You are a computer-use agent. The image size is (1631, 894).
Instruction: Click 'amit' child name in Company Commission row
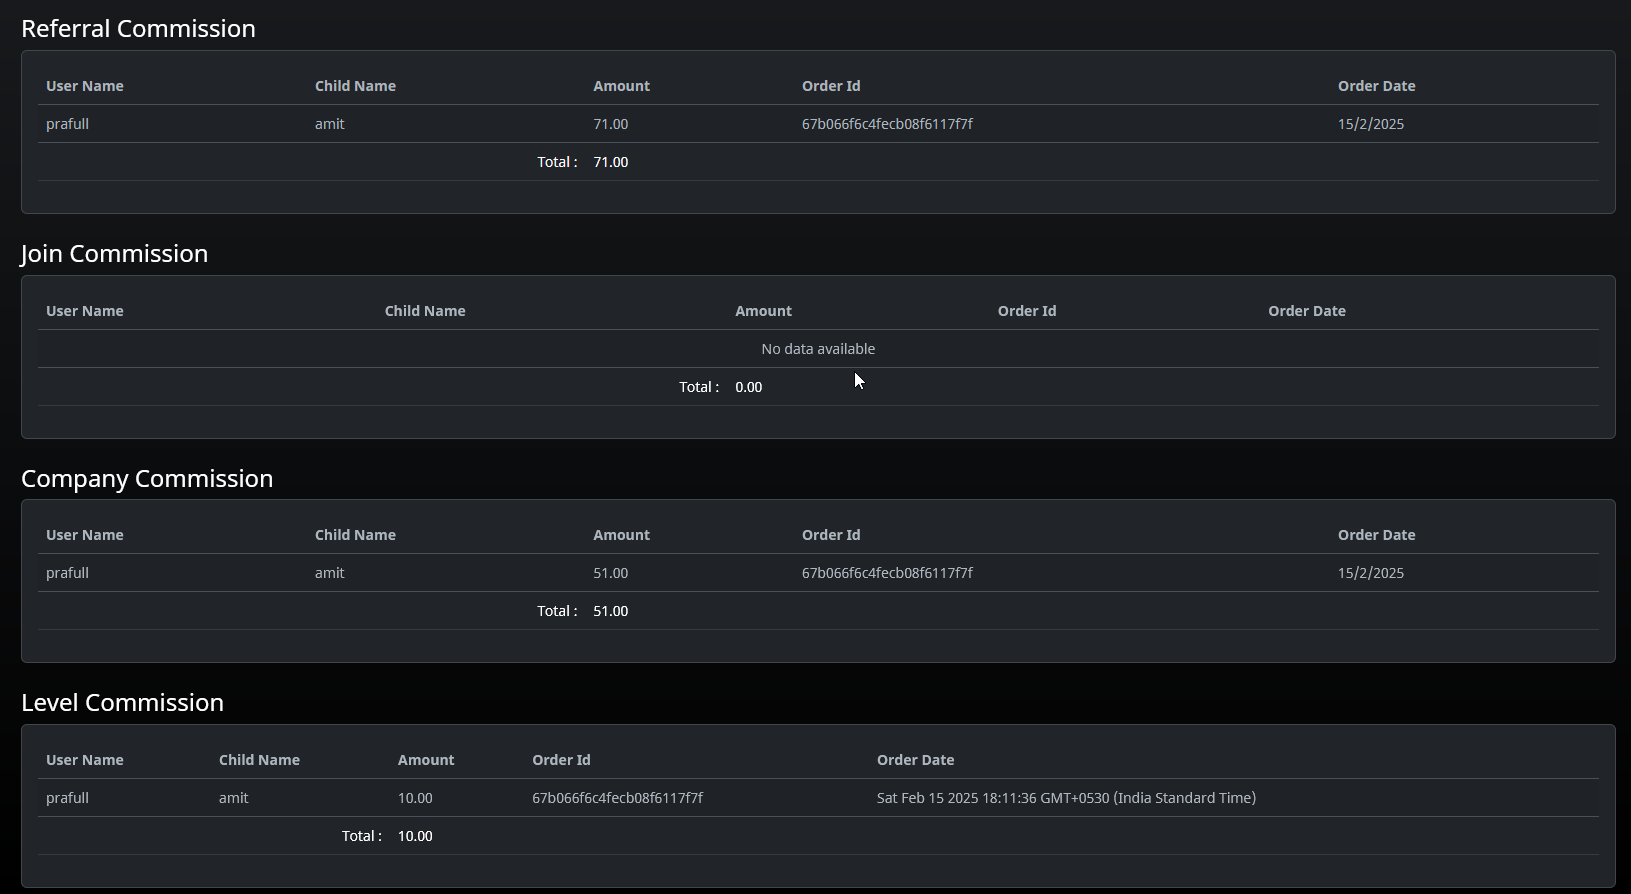tap(329, 573)
